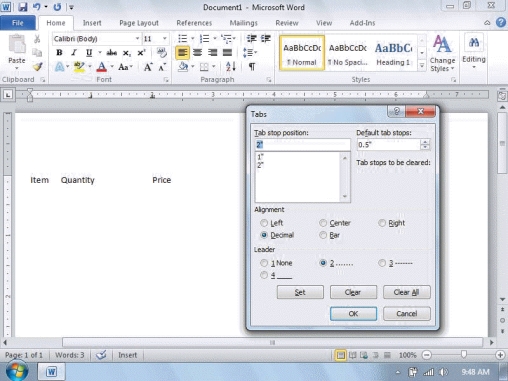
Task: Click the Zoom In plus button
Action: 500,355
